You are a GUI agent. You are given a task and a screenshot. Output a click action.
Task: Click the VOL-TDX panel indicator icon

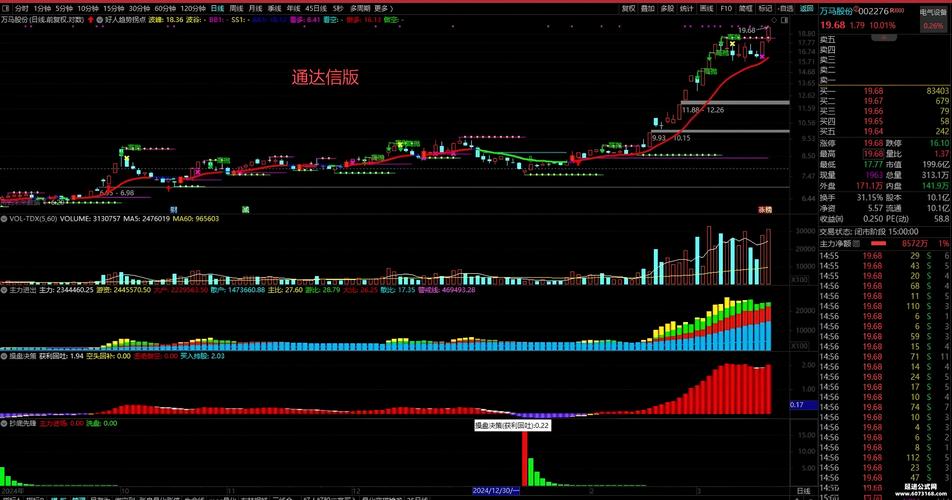(4, 217)
